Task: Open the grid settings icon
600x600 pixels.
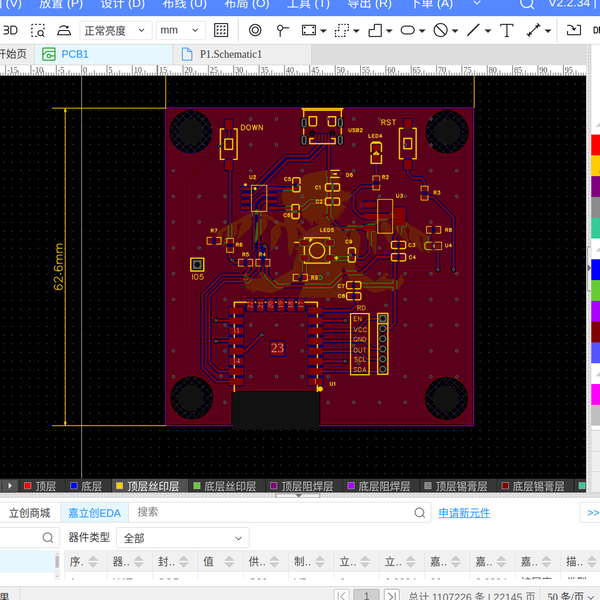Action: (x=221, y=30)
